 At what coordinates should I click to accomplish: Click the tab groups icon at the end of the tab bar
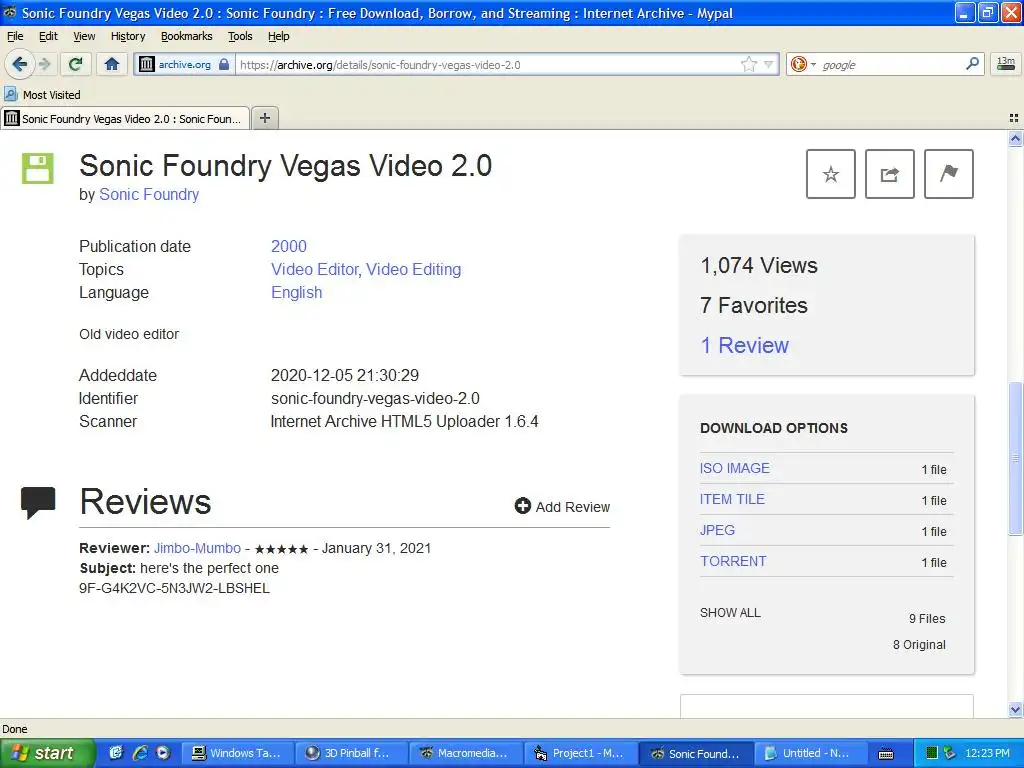(x=1014, y=118)
